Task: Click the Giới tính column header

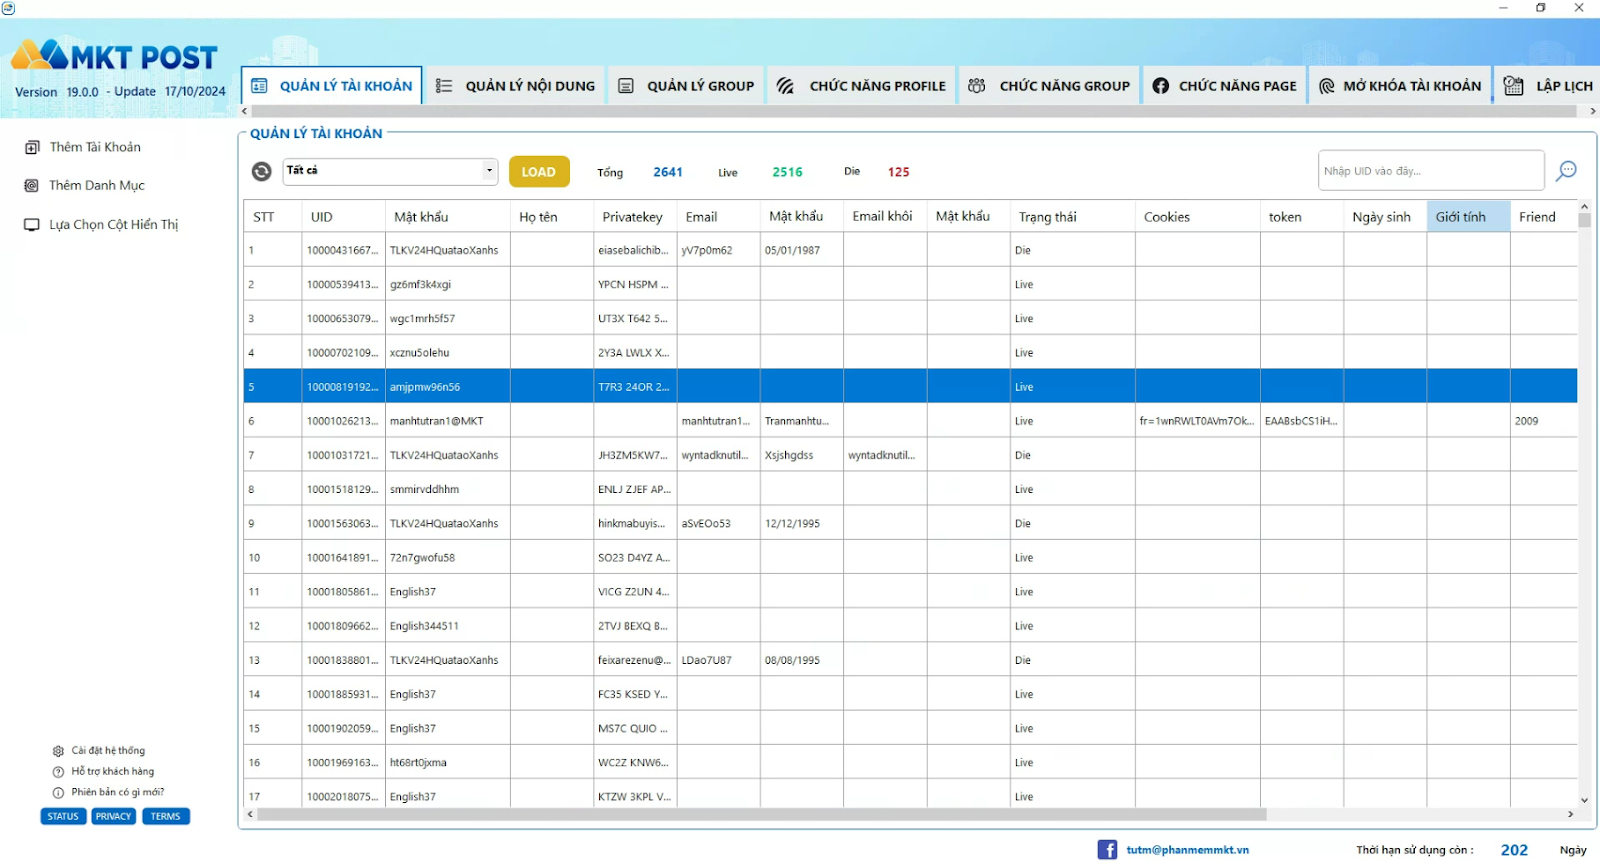Action: [x=1468, y=217]
